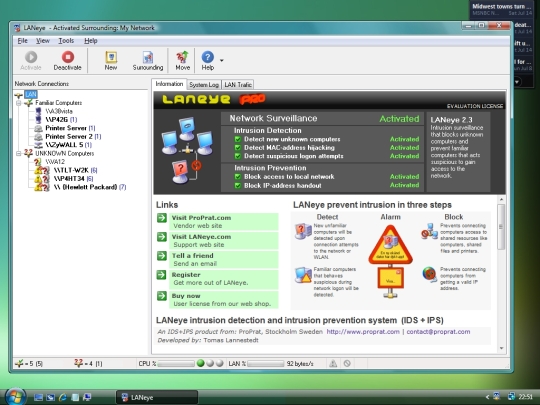The width and height of the screenshot is (540, 405).
Task: Click the Move toolbar icon
Action: click(183, 60)
